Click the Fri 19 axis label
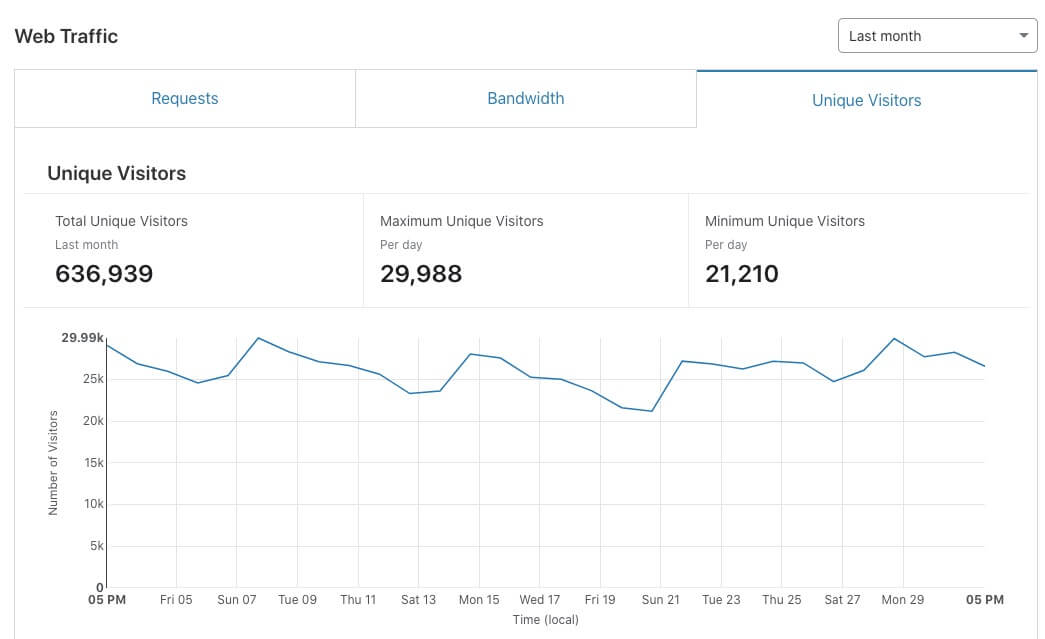The width and height of the screenshot is (1045, 639). (600, 599)
